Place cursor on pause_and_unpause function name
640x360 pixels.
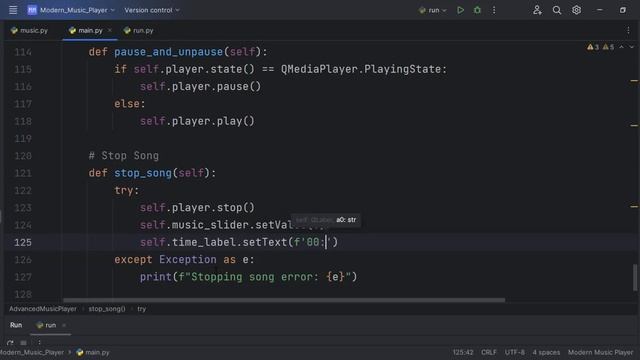point(168,52)
